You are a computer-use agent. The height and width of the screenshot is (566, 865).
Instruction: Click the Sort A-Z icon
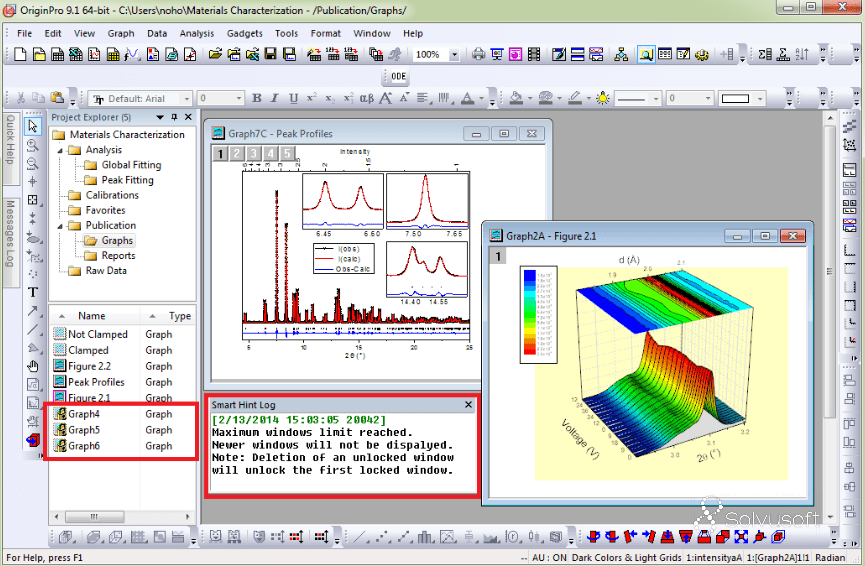point(803,54)
